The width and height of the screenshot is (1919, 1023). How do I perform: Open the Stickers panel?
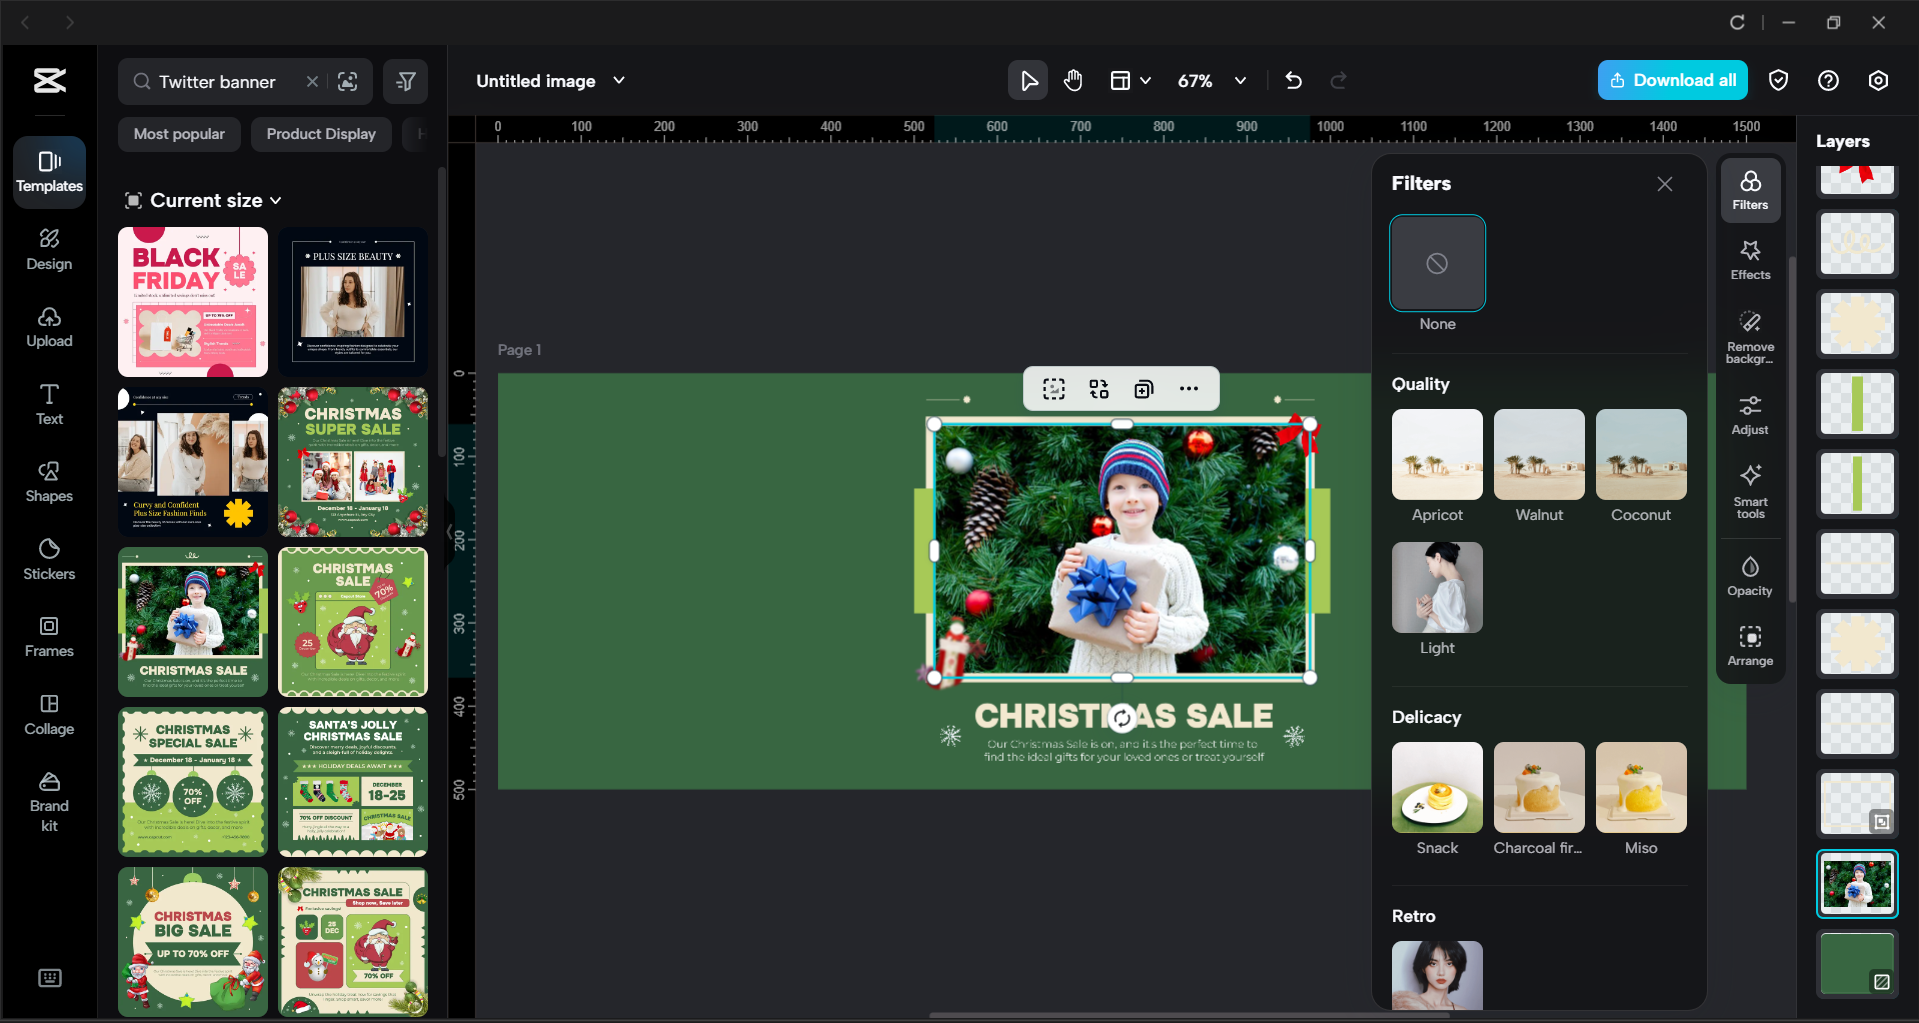[x=48, y=558]
